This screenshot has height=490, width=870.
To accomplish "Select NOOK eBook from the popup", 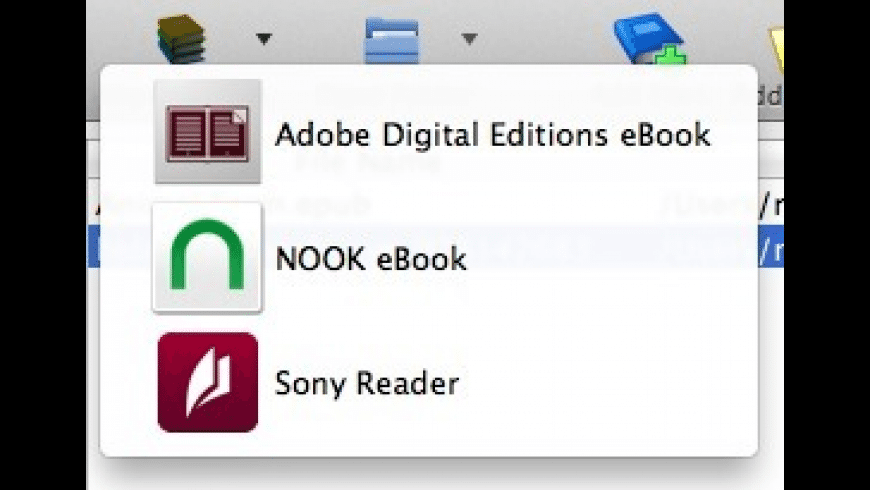I will (428, 258).
